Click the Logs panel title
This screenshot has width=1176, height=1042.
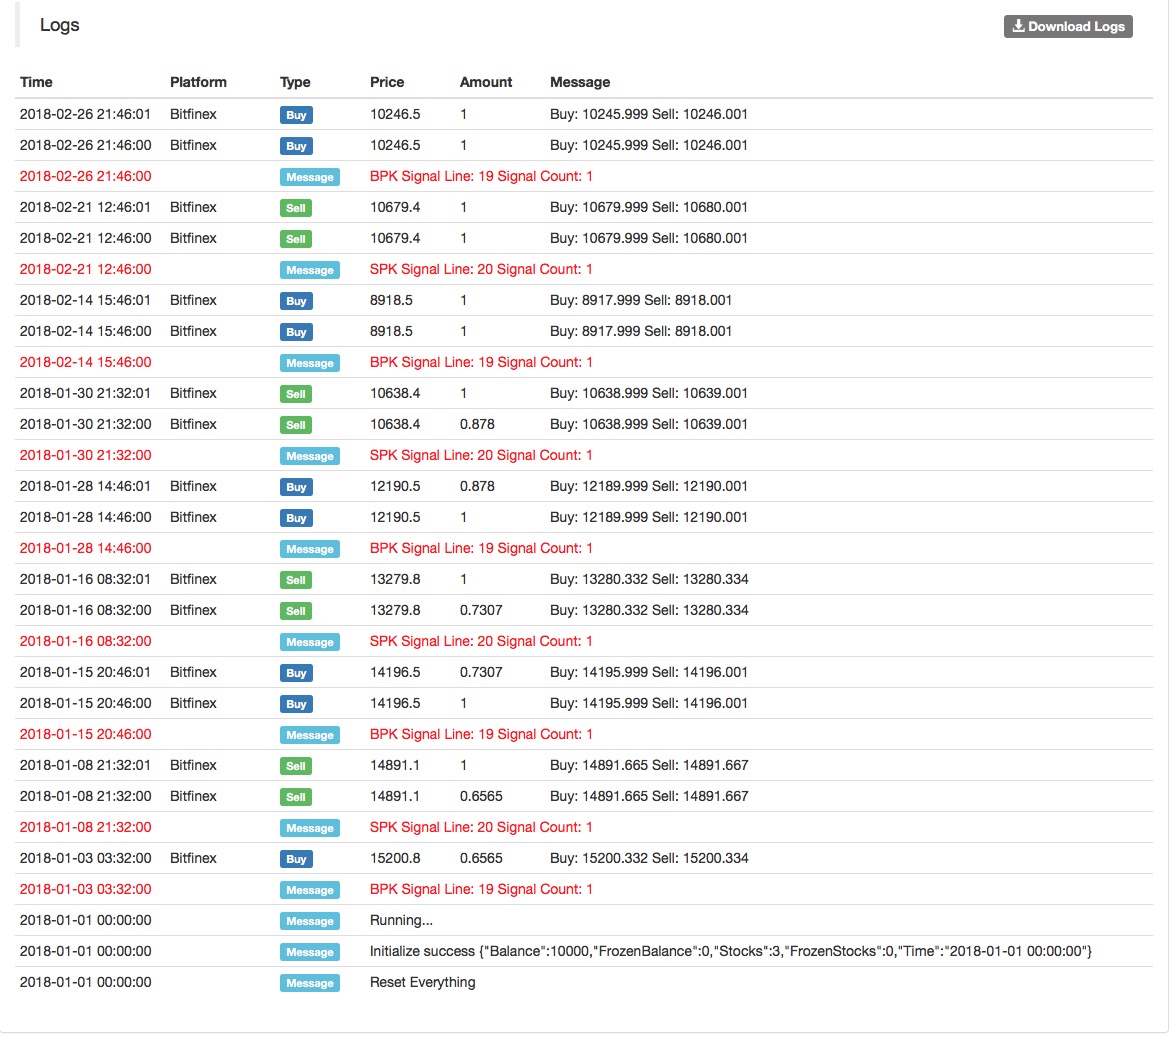(x=59, y=25)
